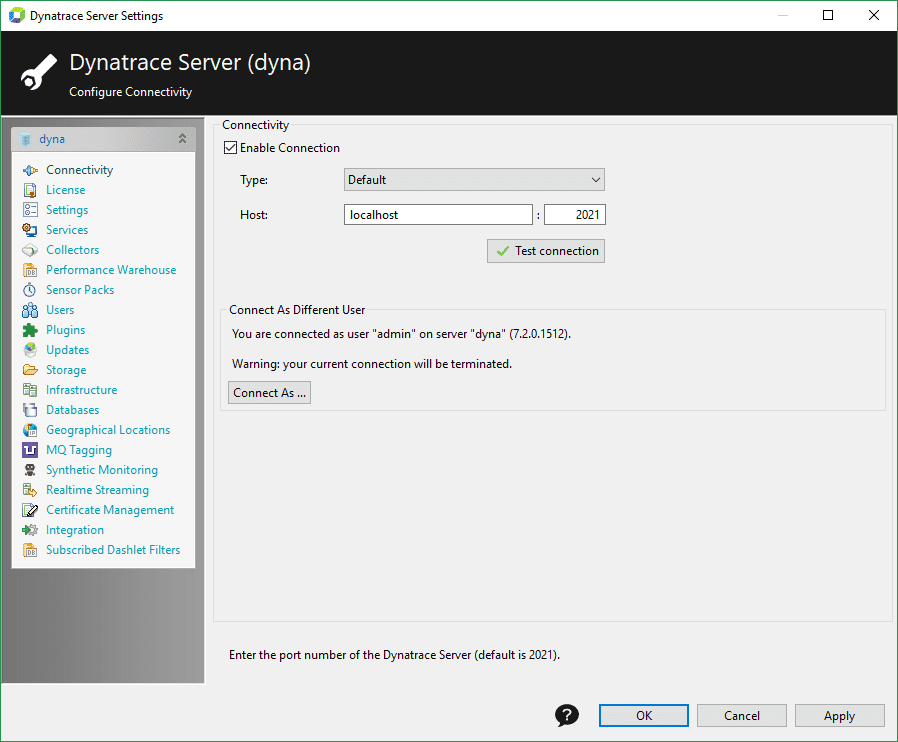The width and height of the screenshot is (898, 742).
Task: Select Integration in the sidebar
Action: pyautogui.click(x=75, y=530)
